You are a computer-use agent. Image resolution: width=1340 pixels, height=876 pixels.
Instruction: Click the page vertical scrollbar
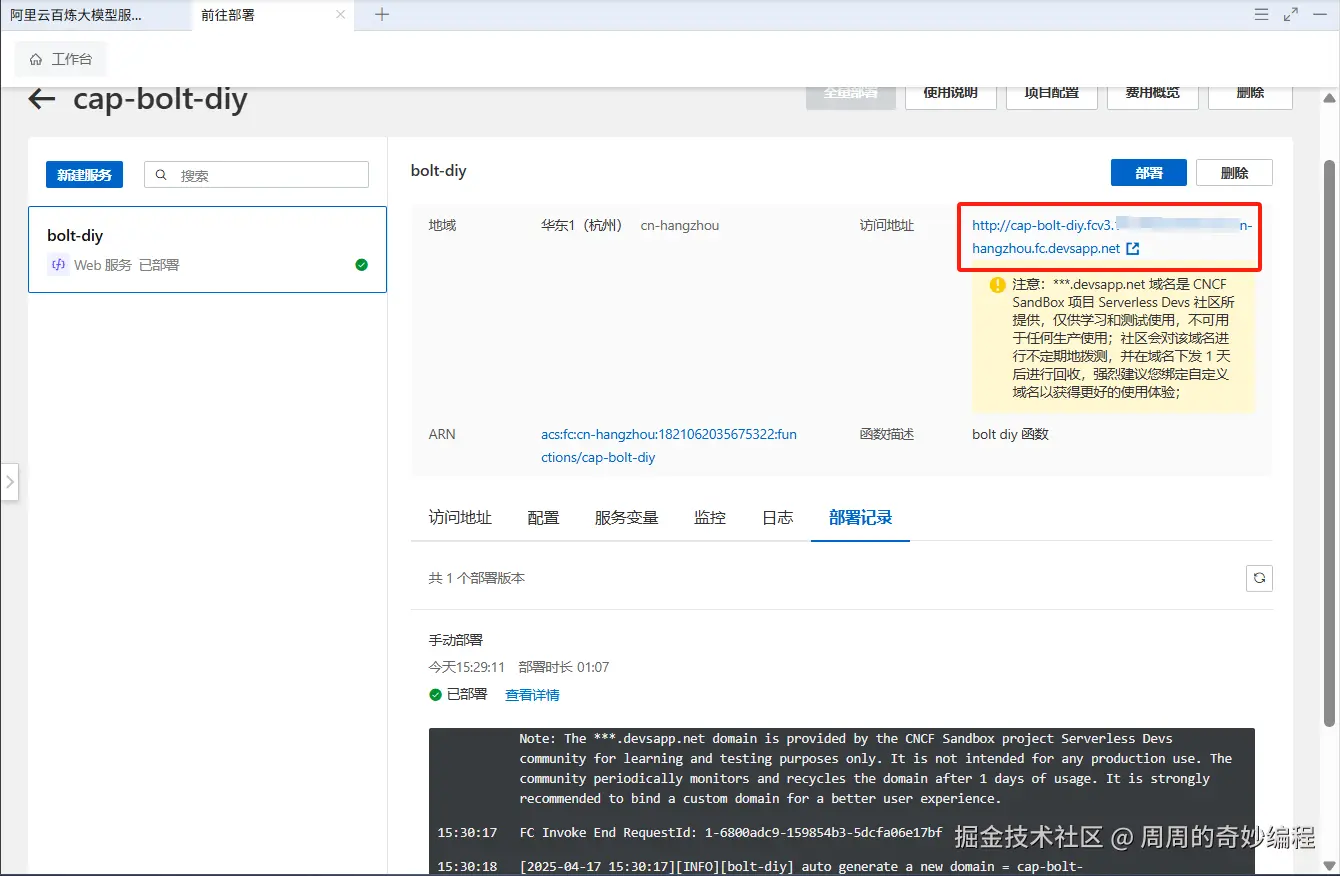(1329, 443)
